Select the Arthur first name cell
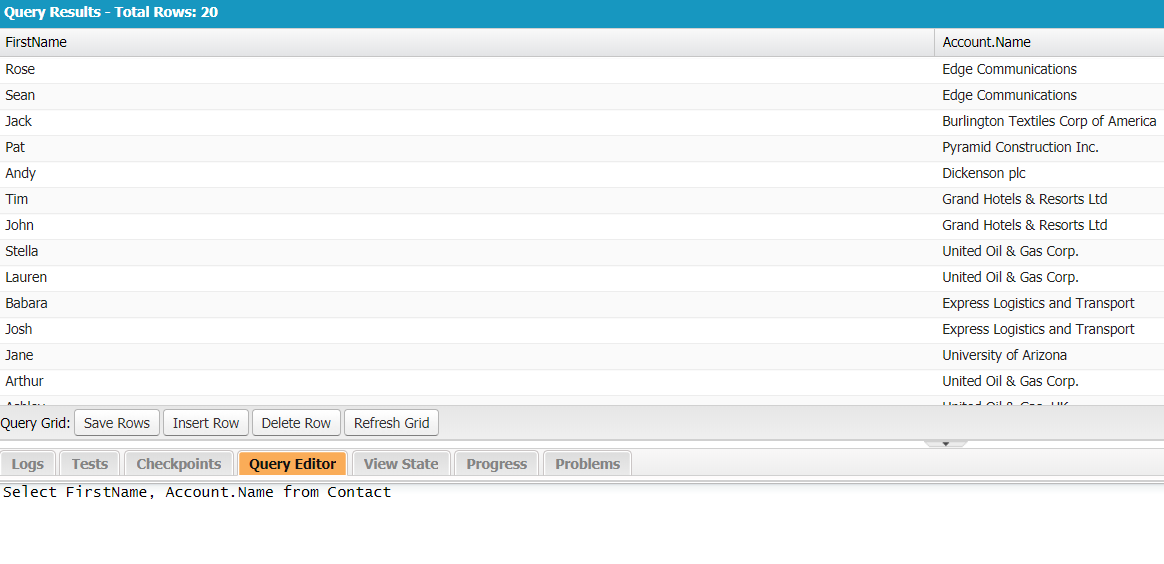The width and height of the screenshot is (1164, 564). pyautogui.click(x=468, y=381)
